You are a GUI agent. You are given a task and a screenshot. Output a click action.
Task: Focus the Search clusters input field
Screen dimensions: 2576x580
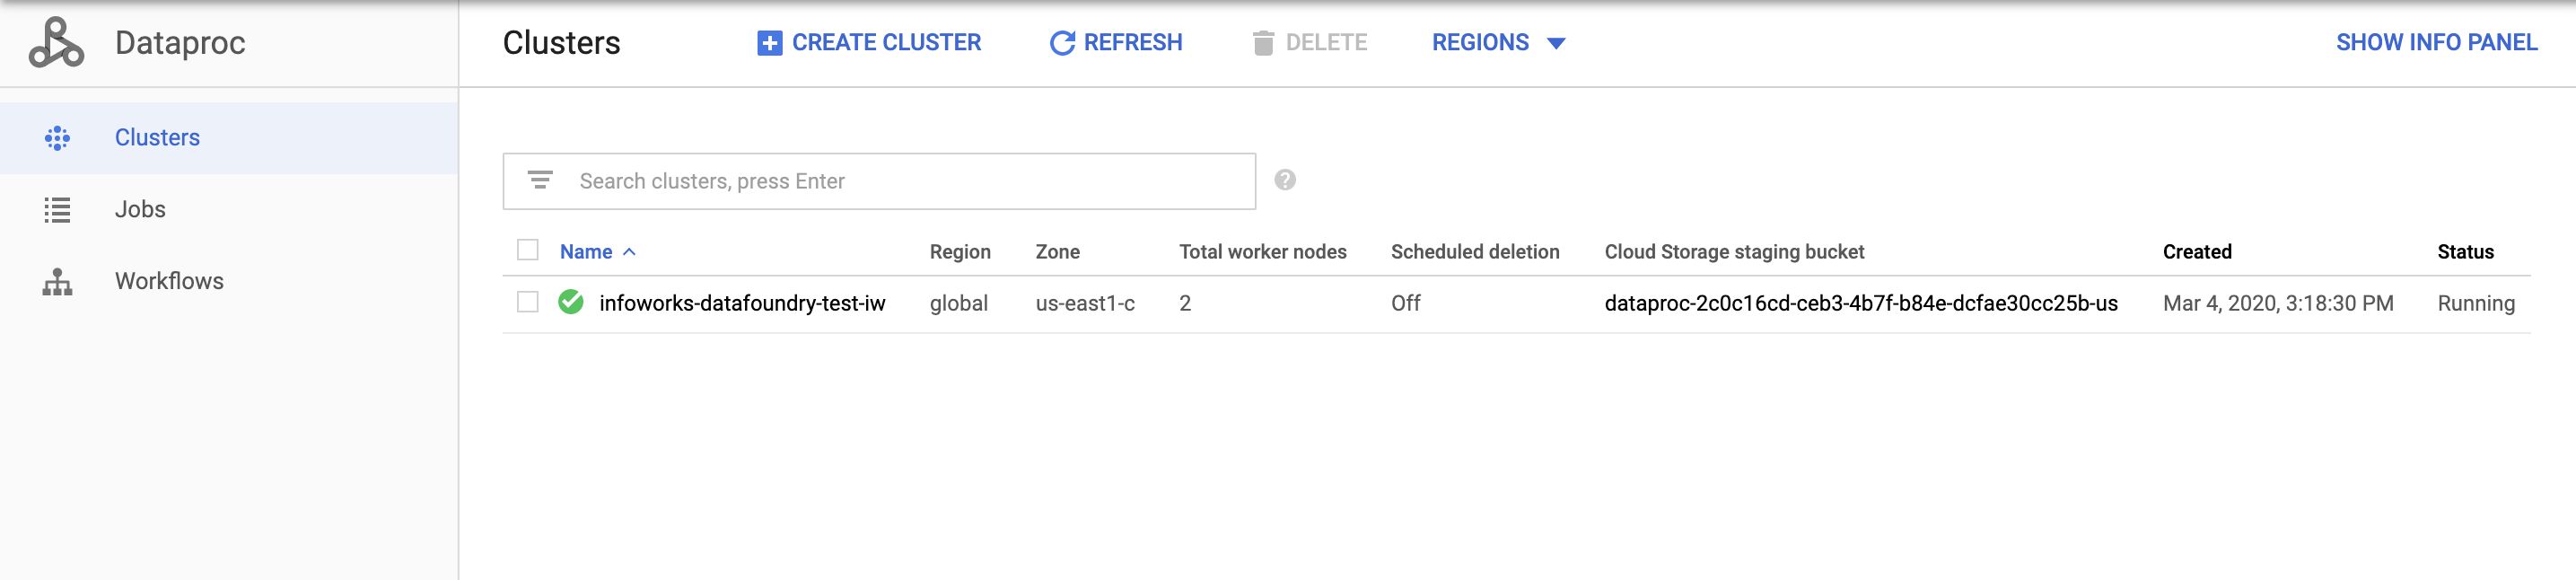(x=879, y=181)
